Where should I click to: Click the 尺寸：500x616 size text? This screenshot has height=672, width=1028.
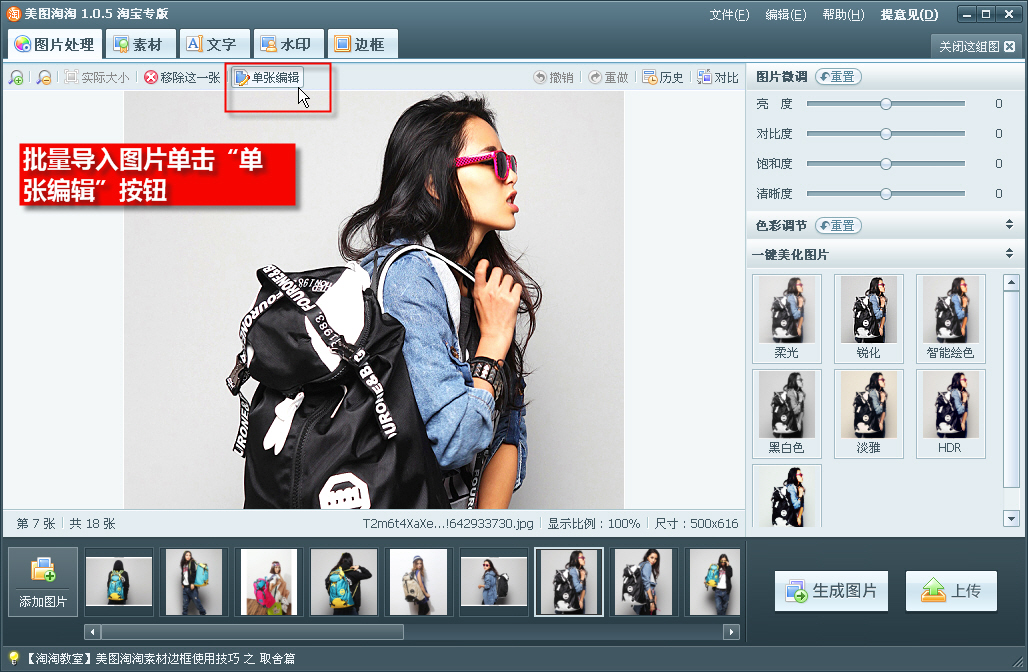696,523
